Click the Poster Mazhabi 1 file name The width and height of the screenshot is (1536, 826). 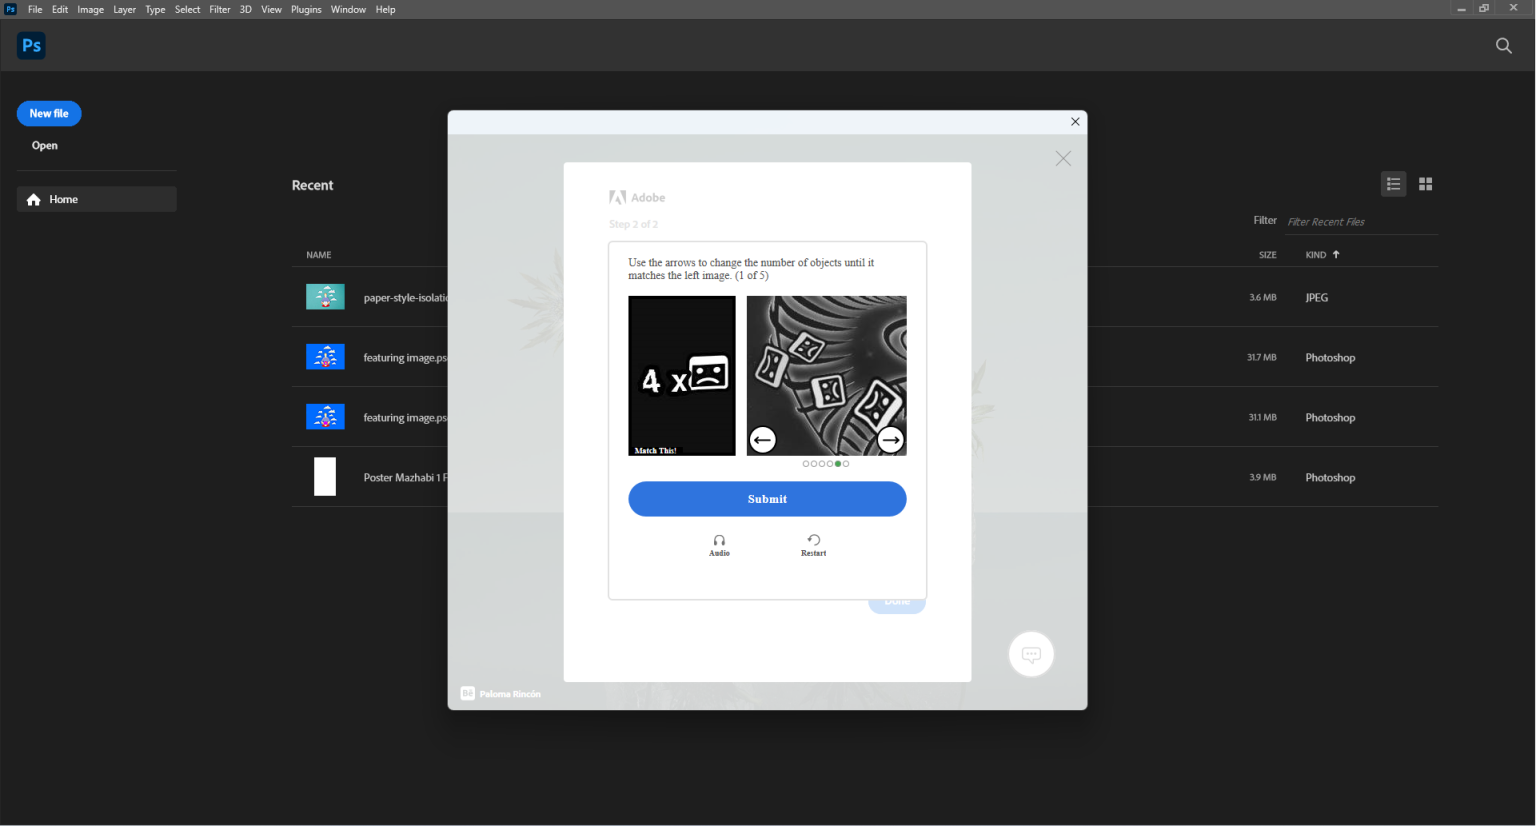pos(405,478)
